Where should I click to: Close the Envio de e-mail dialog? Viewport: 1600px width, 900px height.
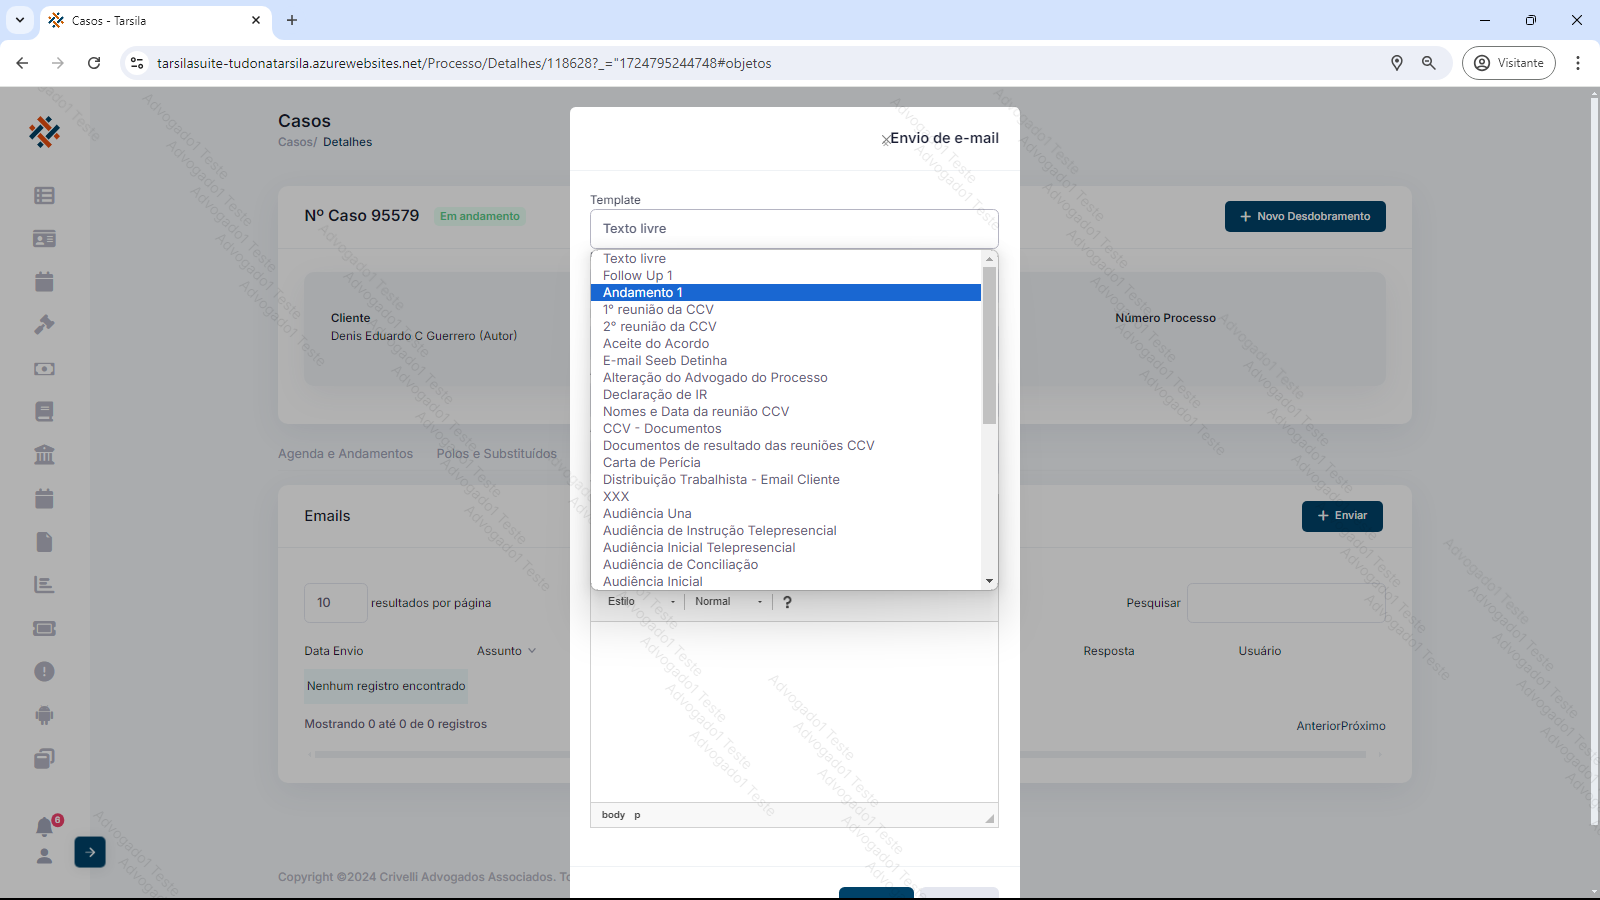pos(885,140)
